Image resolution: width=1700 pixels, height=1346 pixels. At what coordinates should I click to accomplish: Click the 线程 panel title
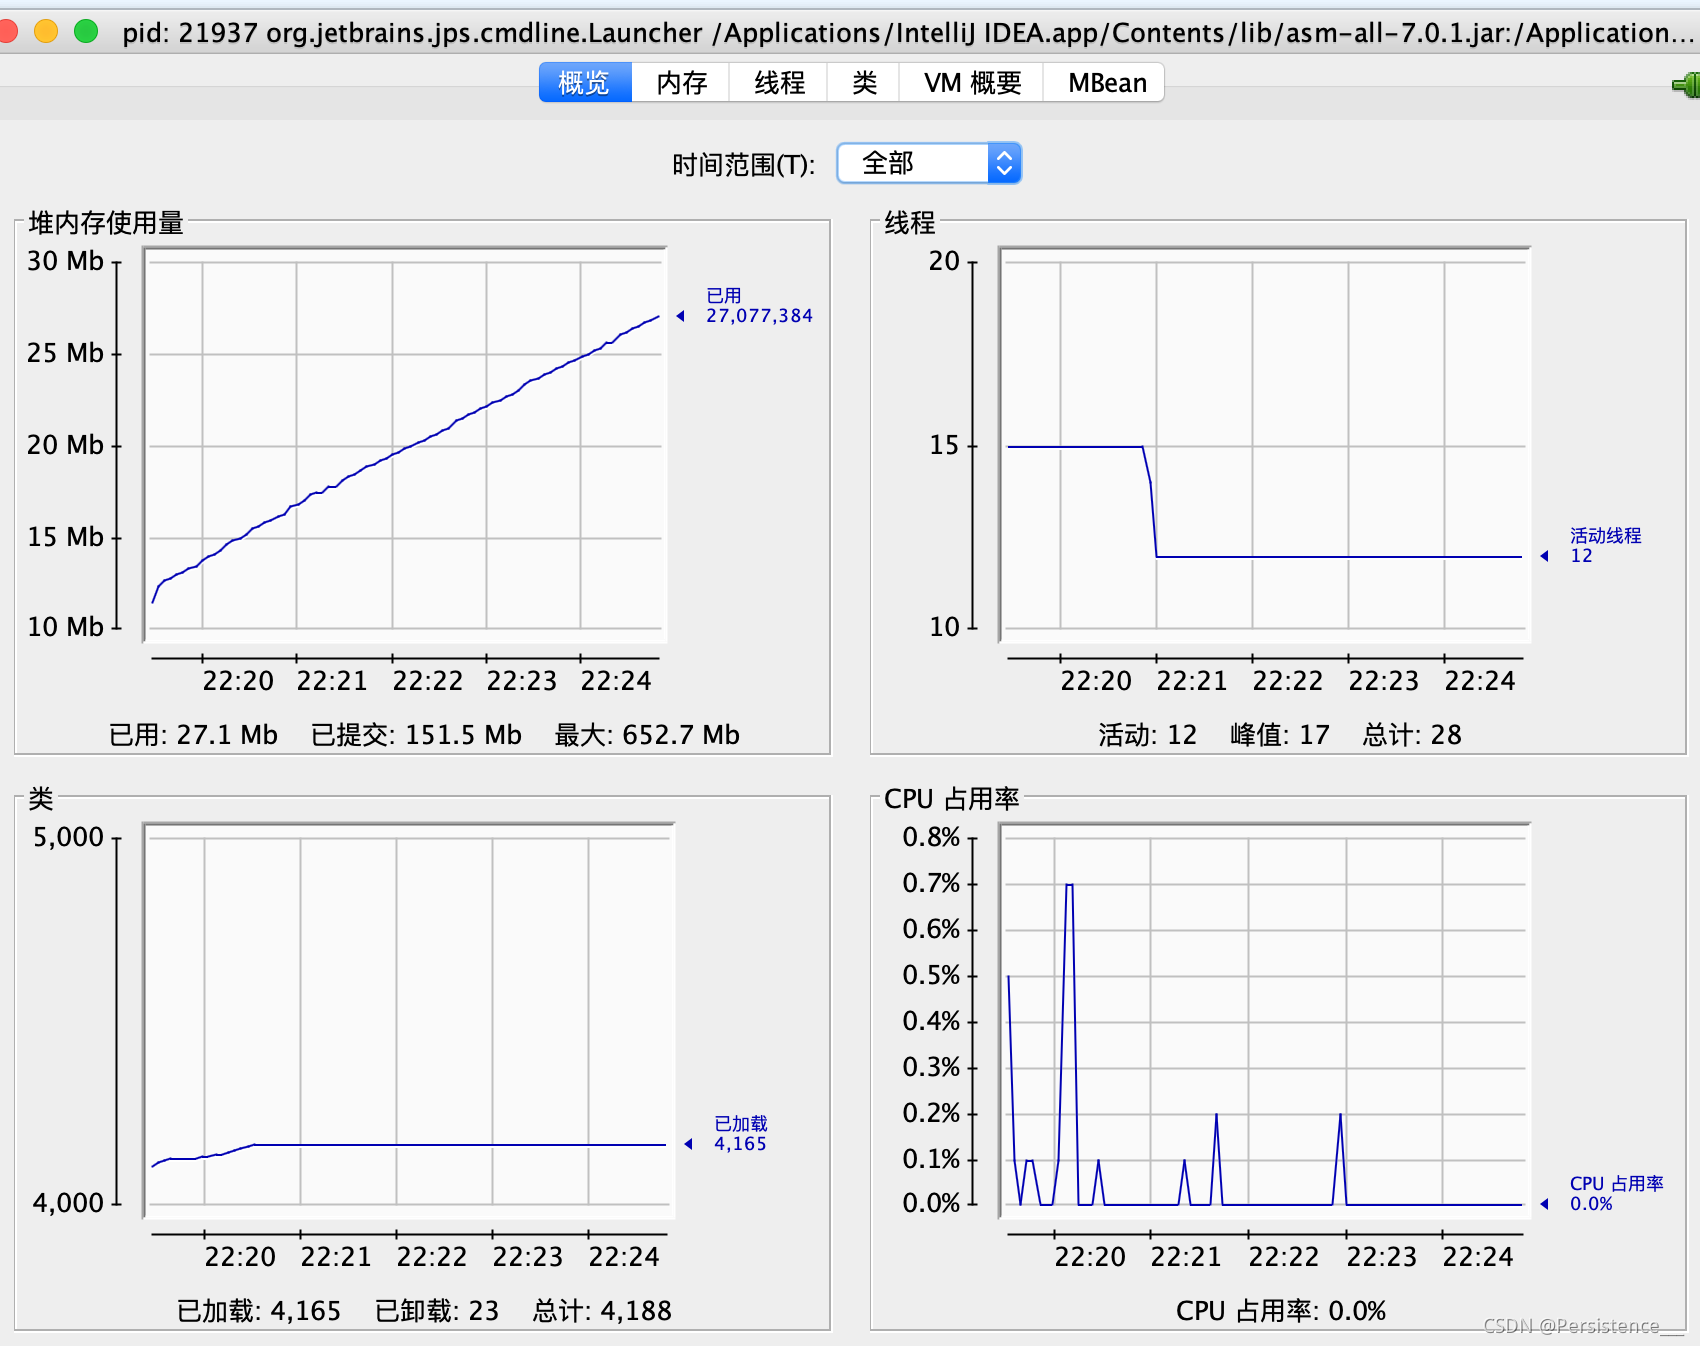909,222
